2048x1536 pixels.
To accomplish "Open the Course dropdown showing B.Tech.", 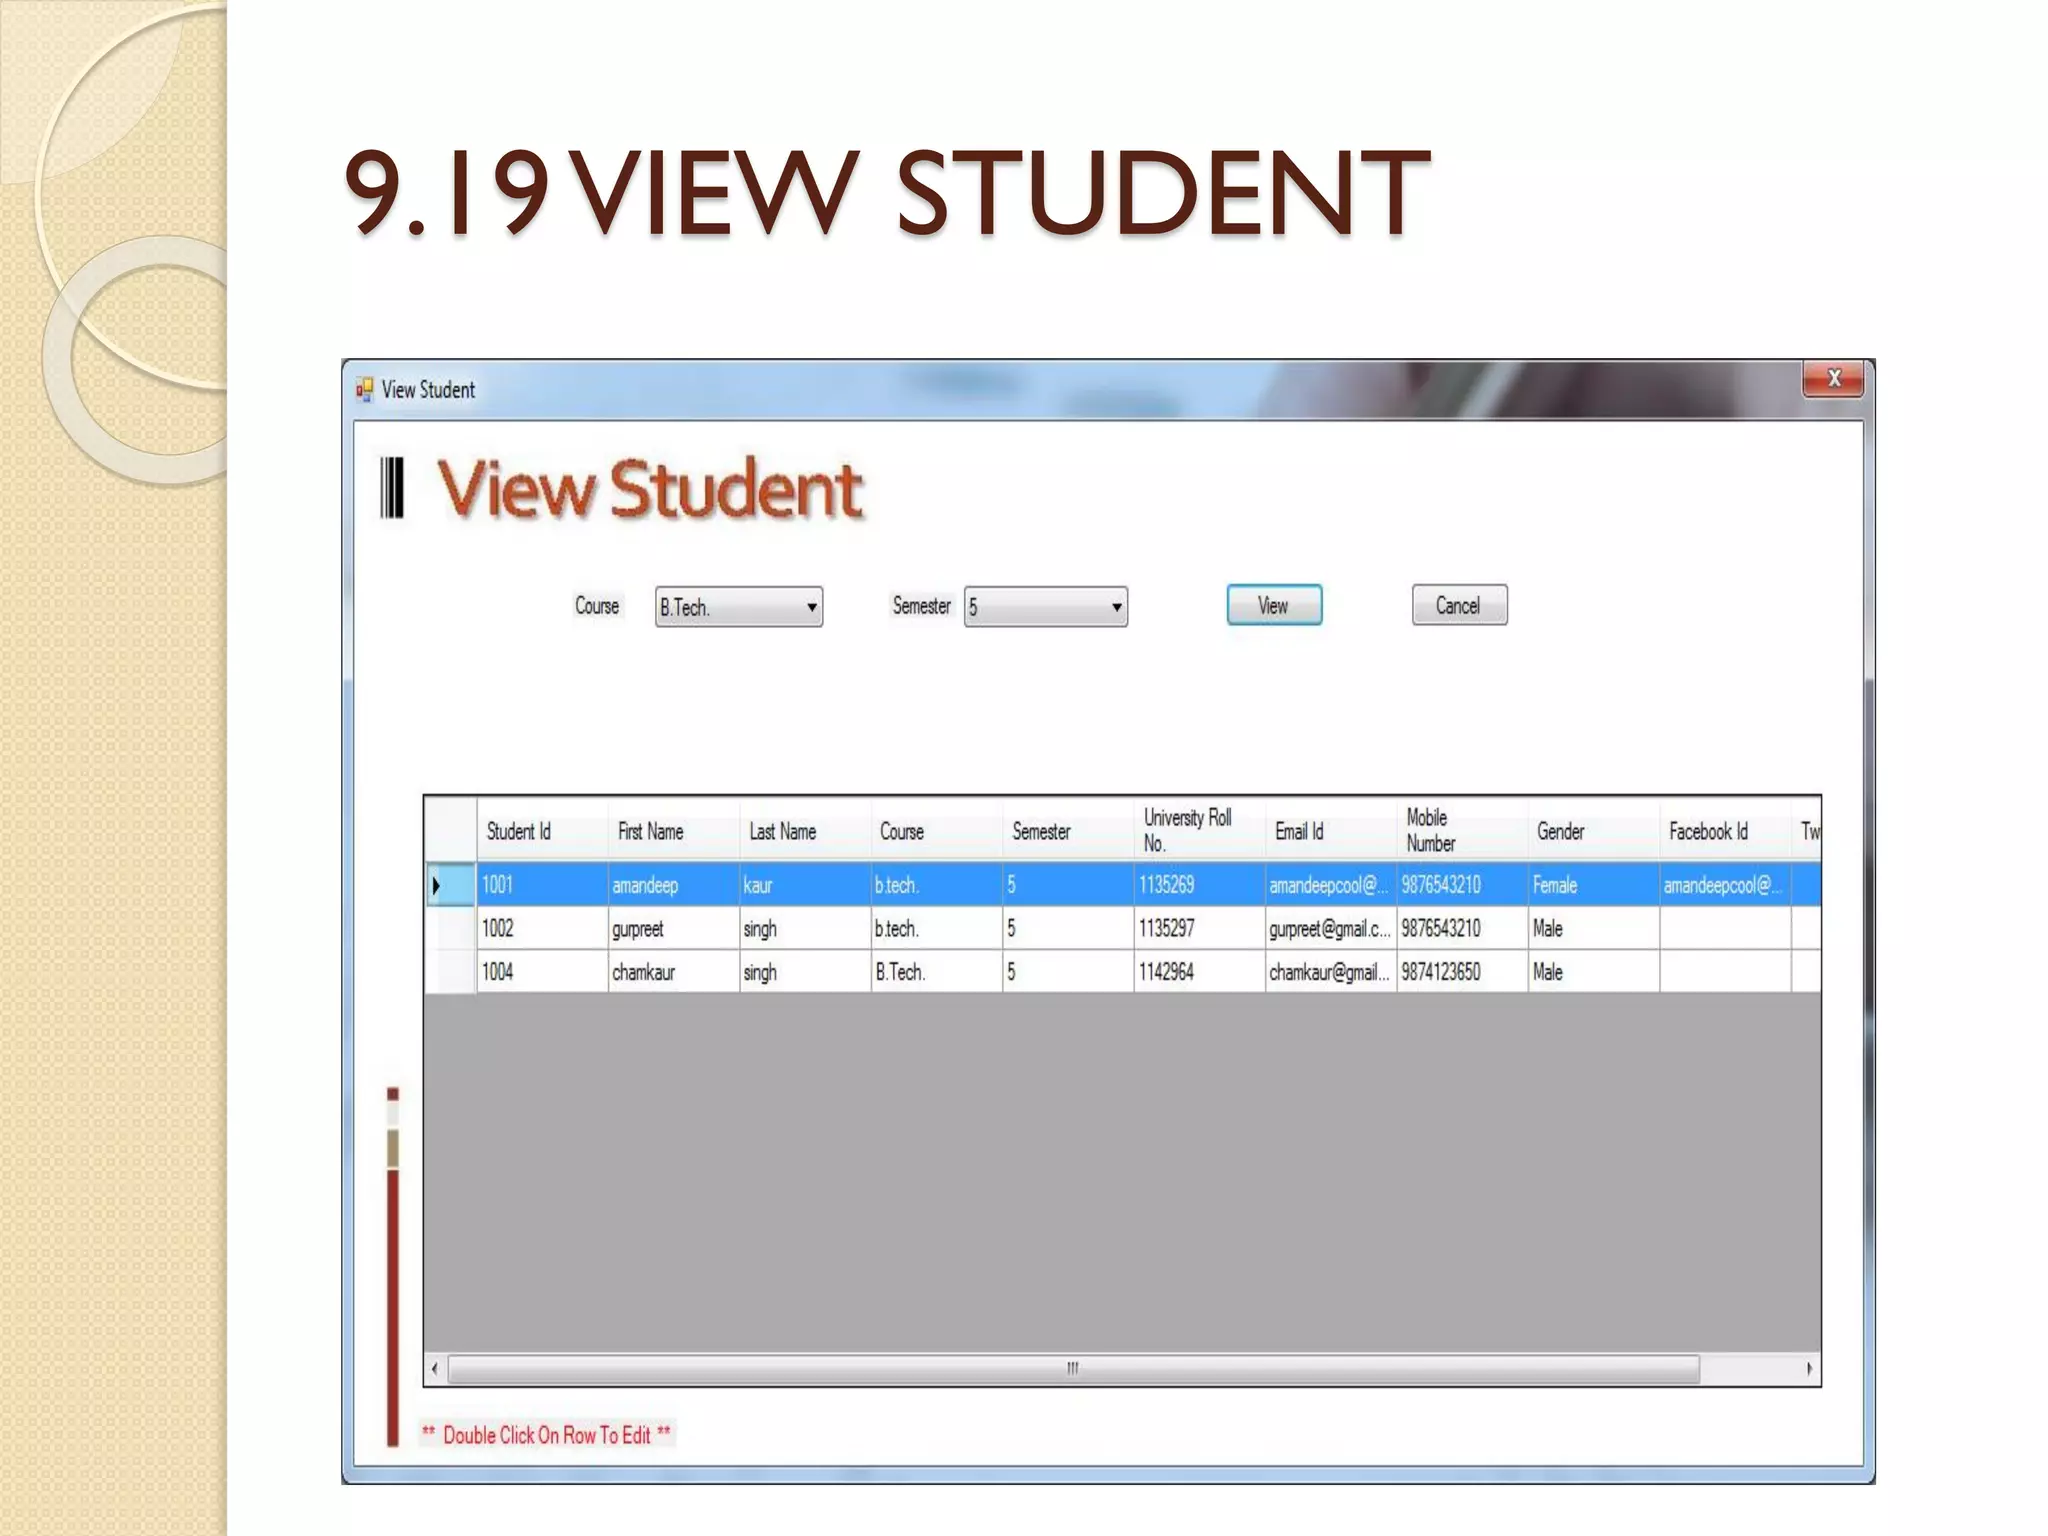I will point(739,607).
